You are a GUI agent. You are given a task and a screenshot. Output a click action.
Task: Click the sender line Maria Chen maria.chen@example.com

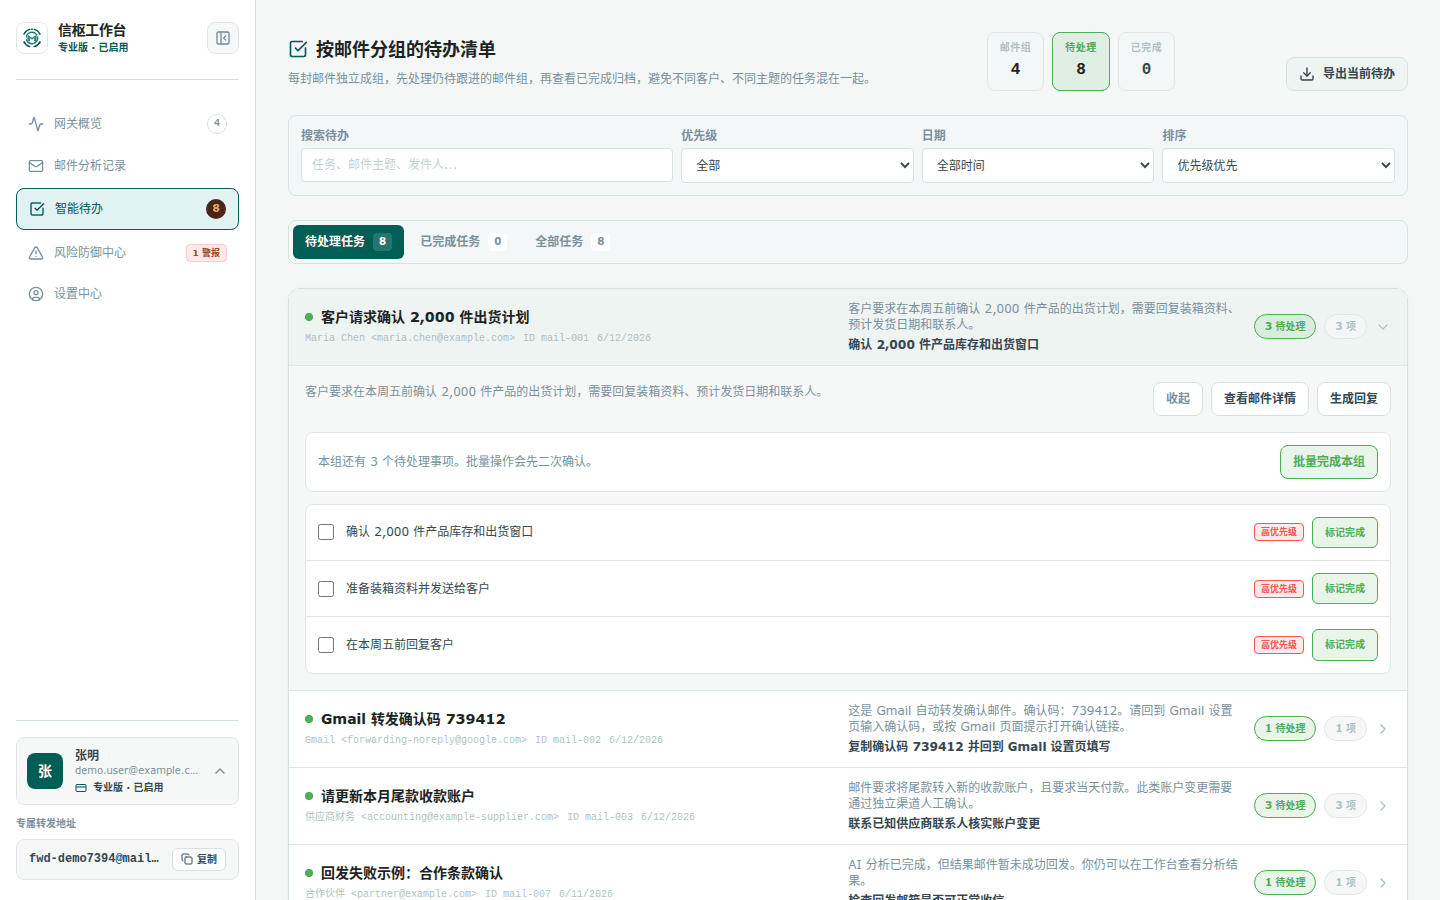click(410, 338)
